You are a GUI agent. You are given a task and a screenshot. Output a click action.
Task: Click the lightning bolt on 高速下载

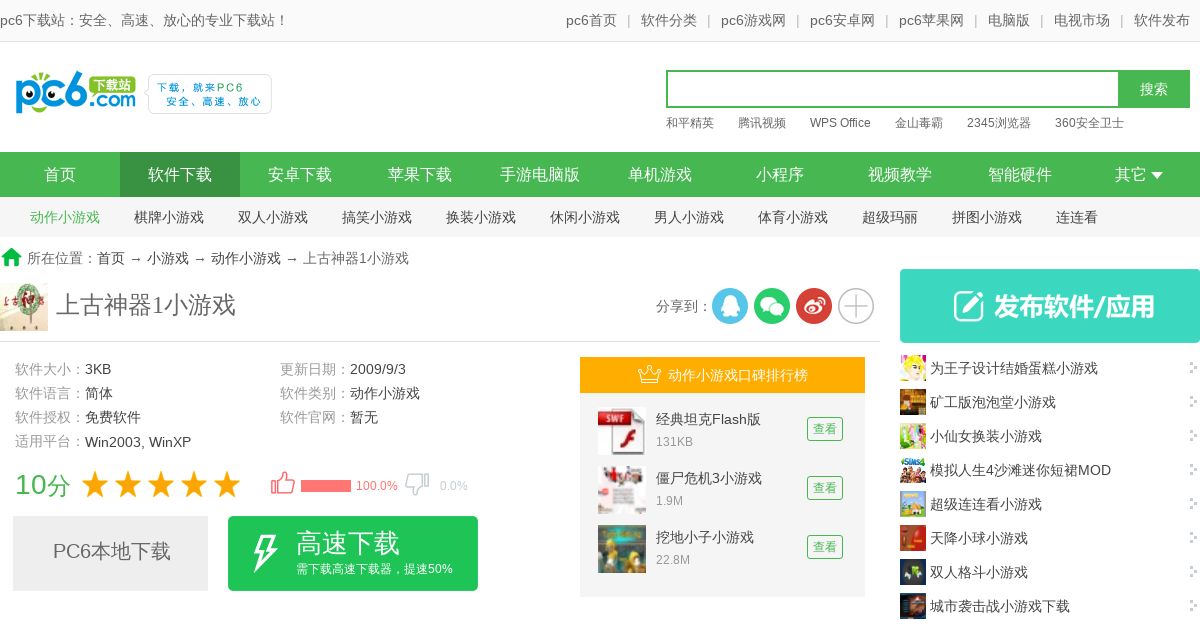264,553
